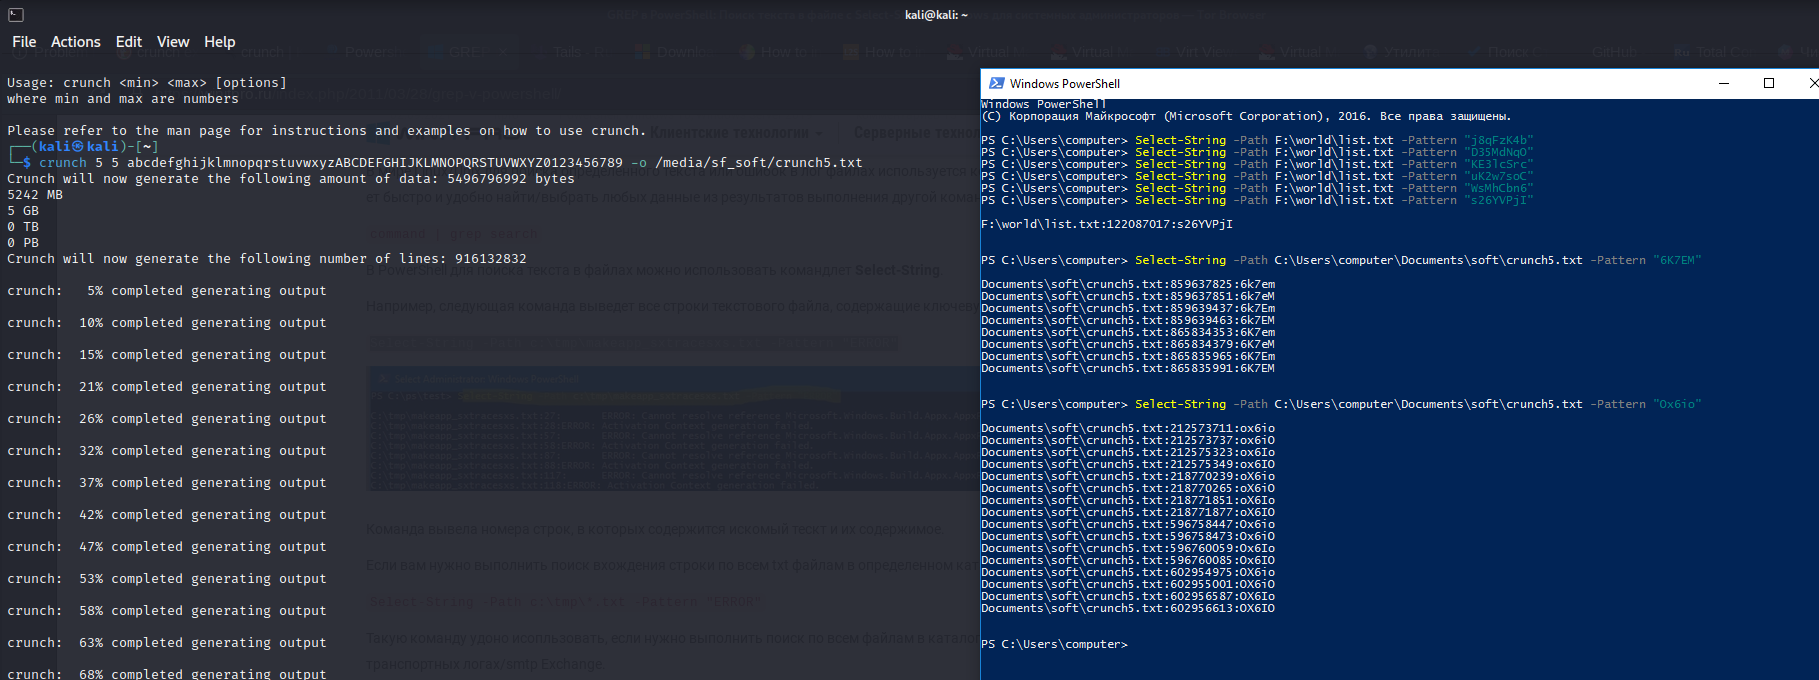Image resolution: width=1819 pixels, height=680 pixels.
Task: Close the Windows PowerShell window
Action: (x=1812, y=83)
